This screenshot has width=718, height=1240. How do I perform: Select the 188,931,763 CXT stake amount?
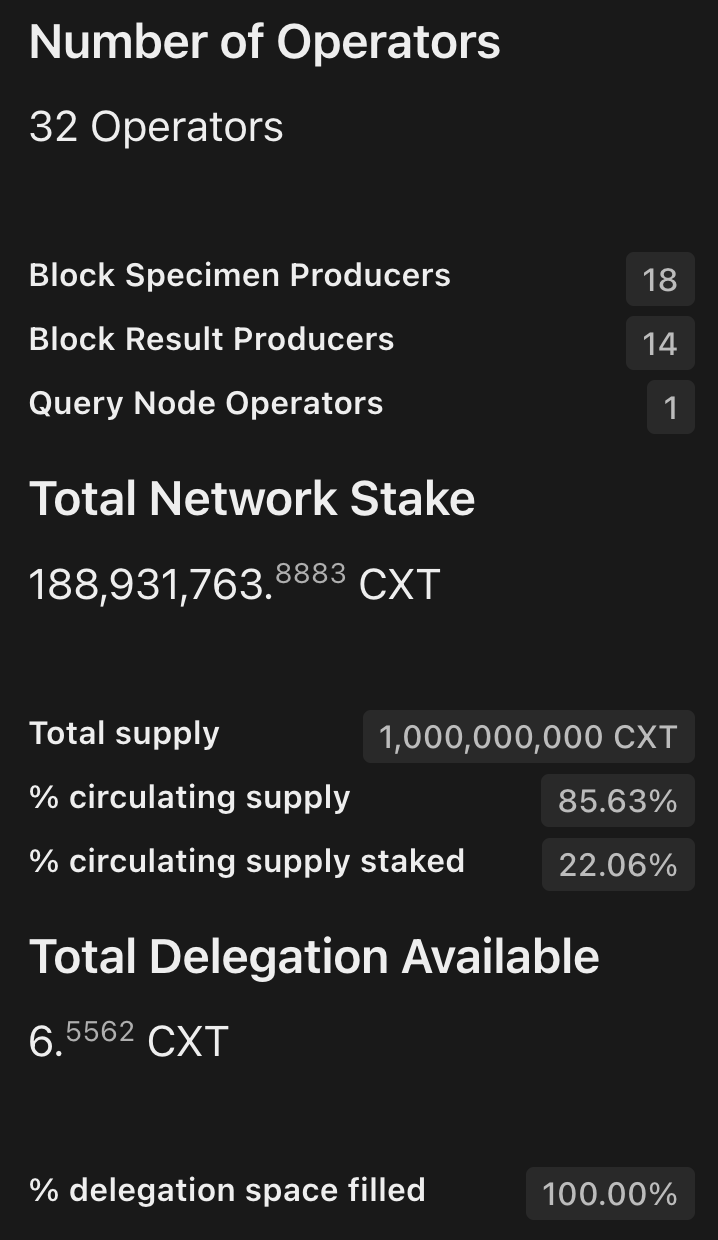[235, 582]
